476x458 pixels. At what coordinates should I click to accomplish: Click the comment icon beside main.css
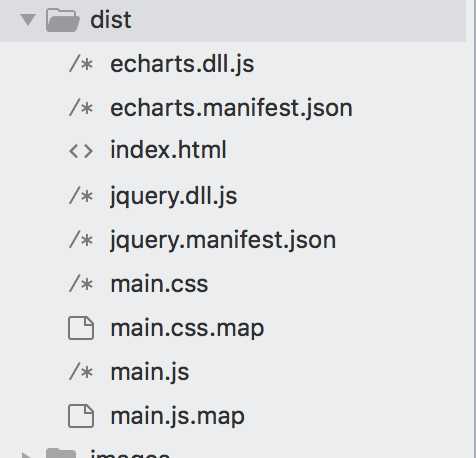tap(81, 284)
